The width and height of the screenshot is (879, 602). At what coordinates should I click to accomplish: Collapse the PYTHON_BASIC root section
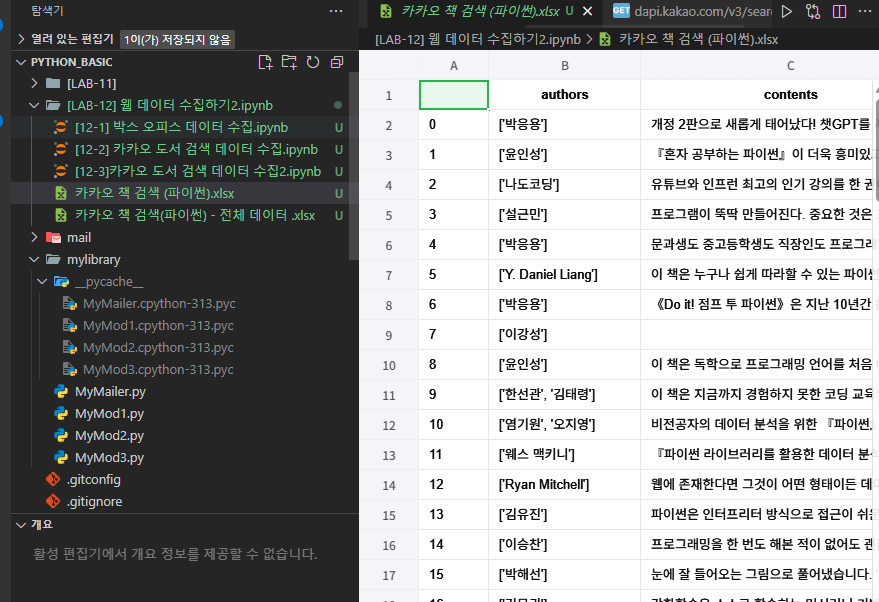(x=21, y=62)
